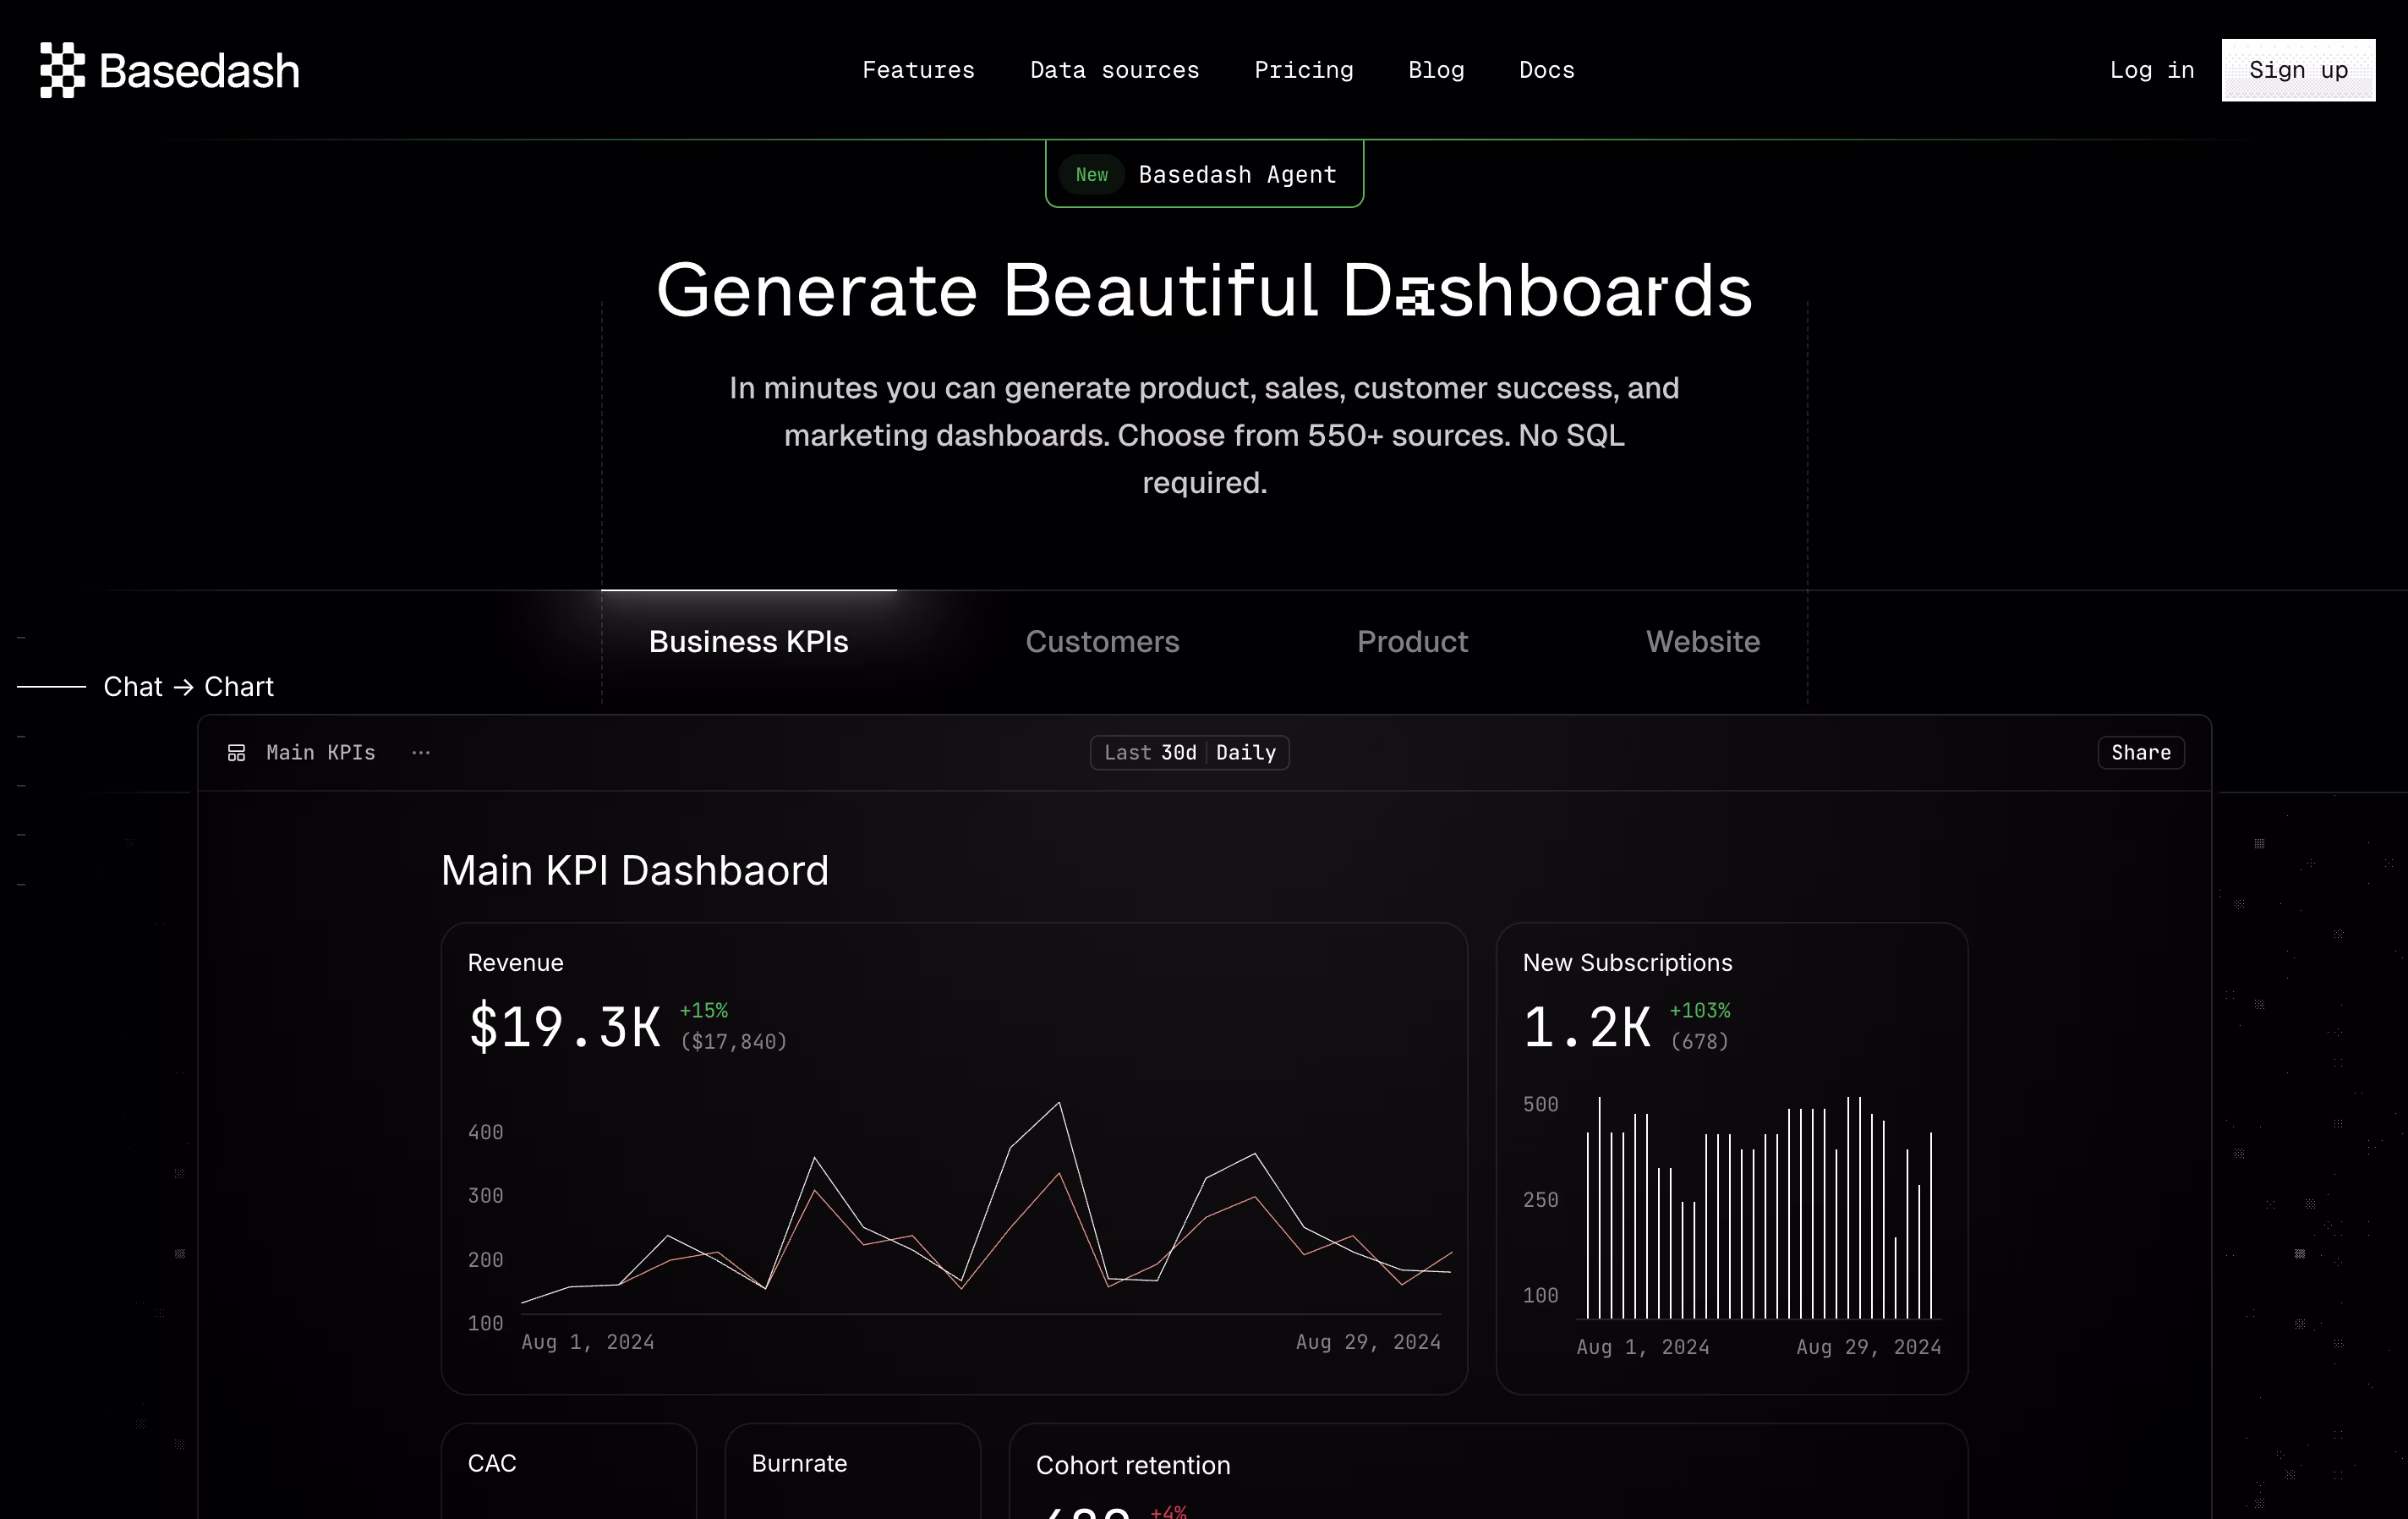Click Aug 29, 2024 label under Revenue chart
This screenshot has height=1519, width=2408.
point(1368,1342)
